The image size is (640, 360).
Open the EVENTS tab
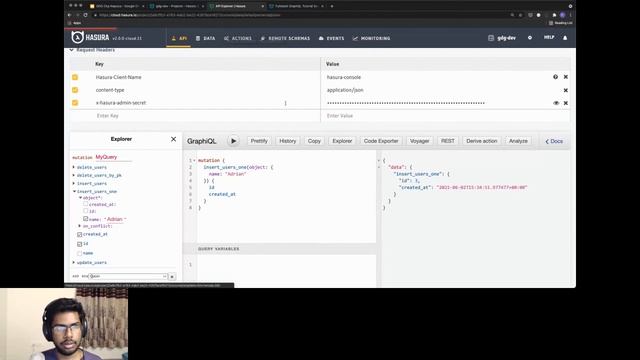click(331, 38)
